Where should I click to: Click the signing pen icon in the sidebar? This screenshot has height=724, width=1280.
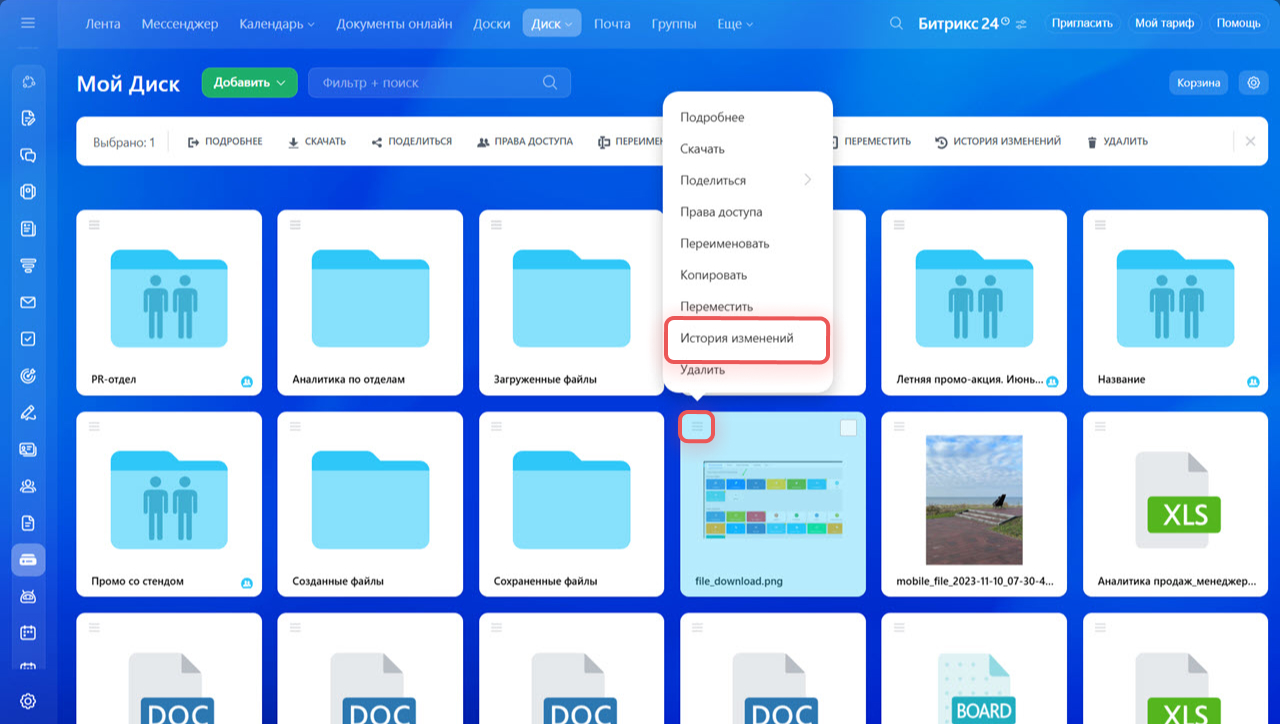click(28, 412)
